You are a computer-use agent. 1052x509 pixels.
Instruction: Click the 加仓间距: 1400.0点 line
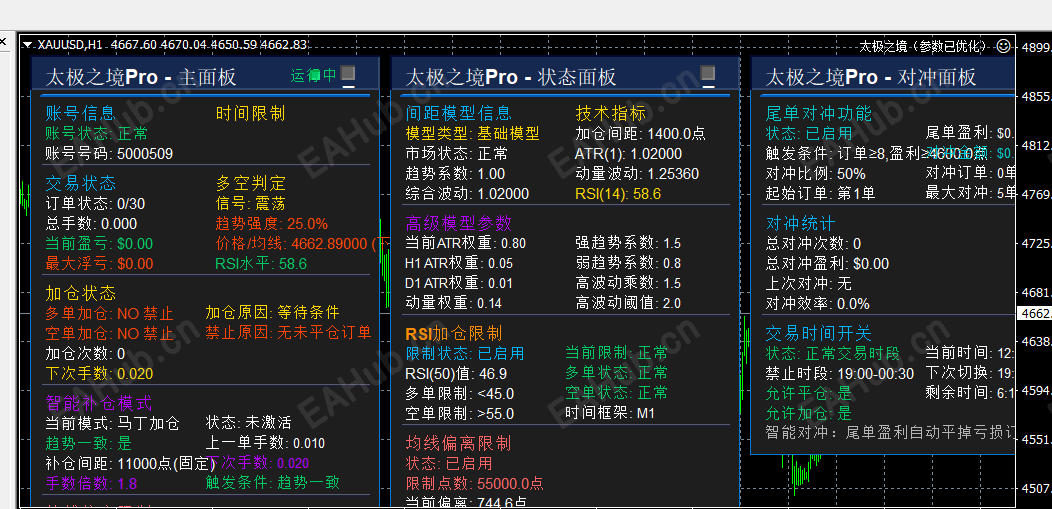641,133
